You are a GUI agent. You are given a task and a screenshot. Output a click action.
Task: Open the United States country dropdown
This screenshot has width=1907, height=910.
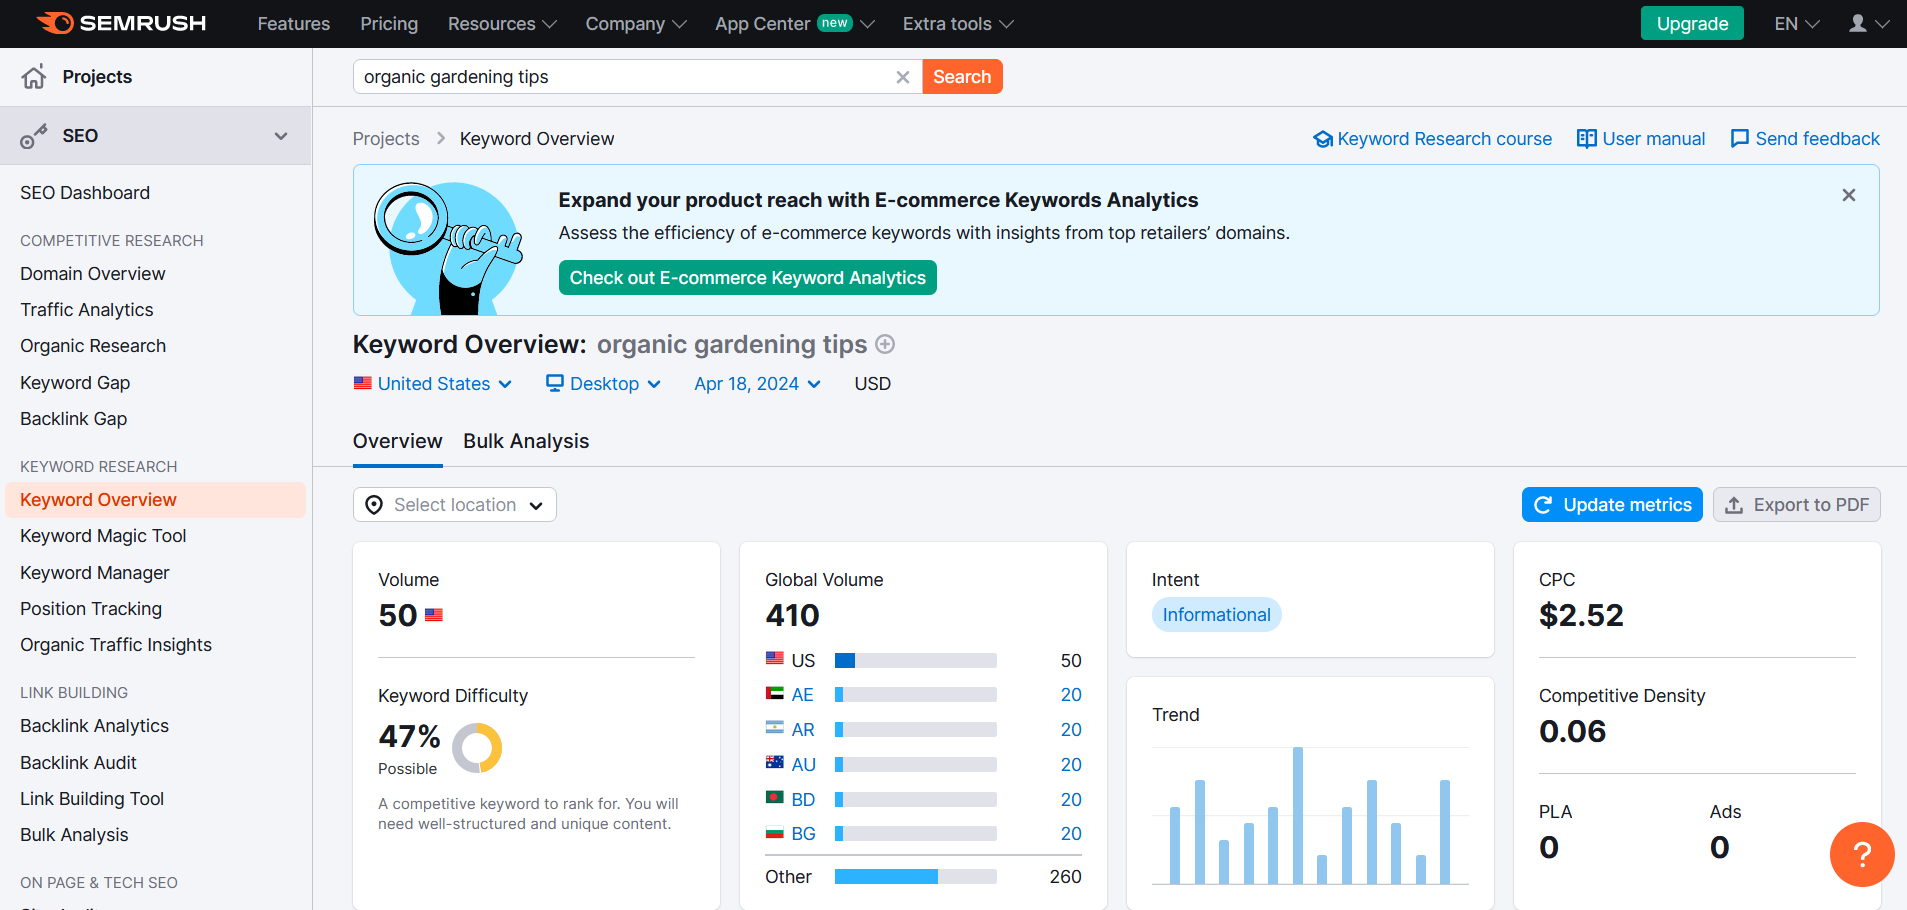(433, 384)
